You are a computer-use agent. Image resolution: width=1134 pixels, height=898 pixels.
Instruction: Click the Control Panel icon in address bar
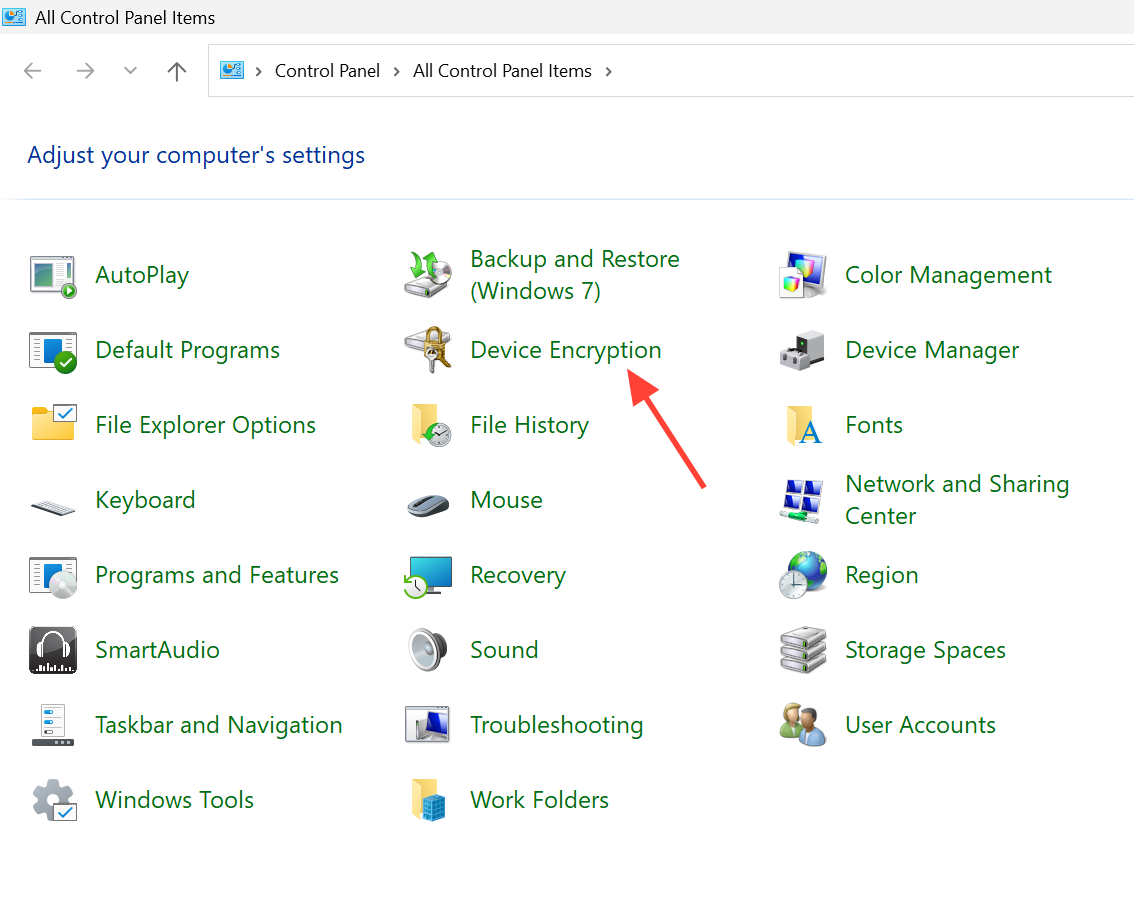click(232, 71)
